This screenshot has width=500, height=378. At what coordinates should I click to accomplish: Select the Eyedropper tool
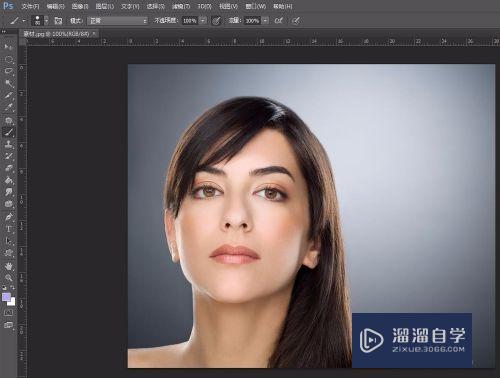pos(9,107)
